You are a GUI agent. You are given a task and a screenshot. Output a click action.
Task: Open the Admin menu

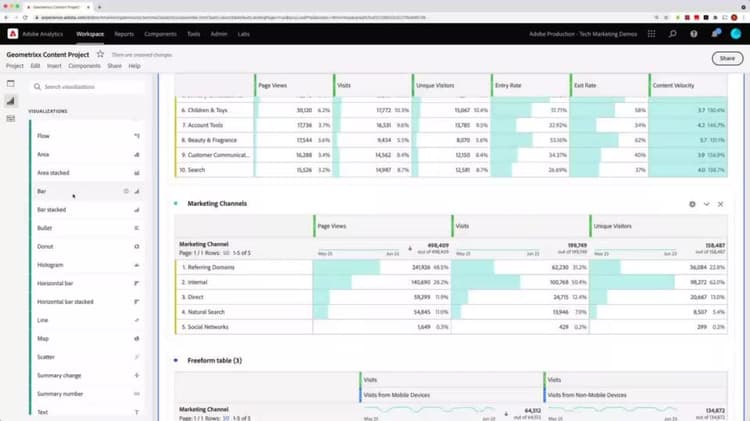click(x=219, y=34)
